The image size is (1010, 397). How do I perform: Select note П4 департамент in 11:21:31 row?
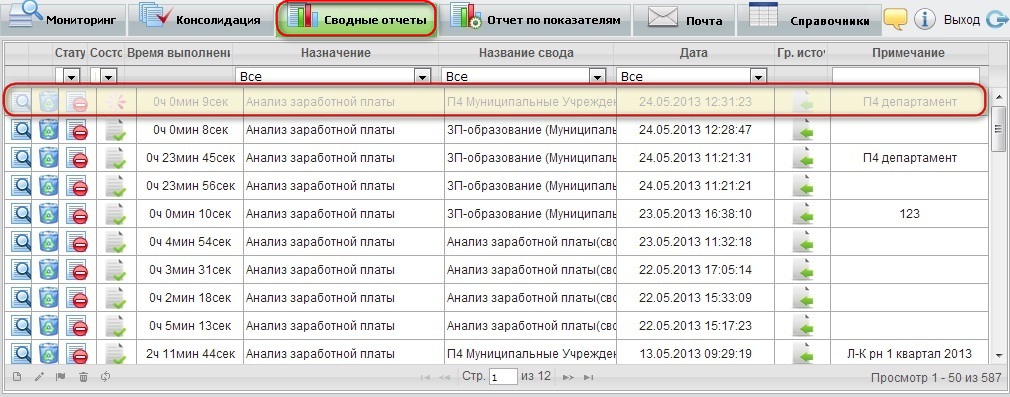[x=910, y=158]
